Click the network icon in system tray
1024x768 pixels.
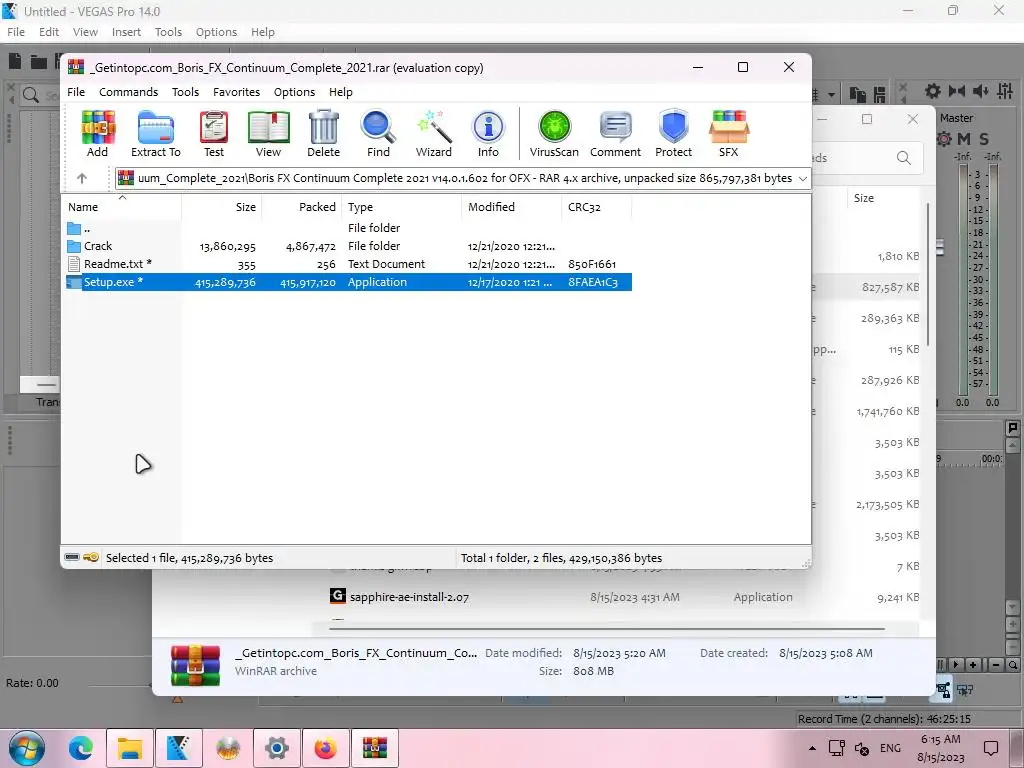click(837, 748)
